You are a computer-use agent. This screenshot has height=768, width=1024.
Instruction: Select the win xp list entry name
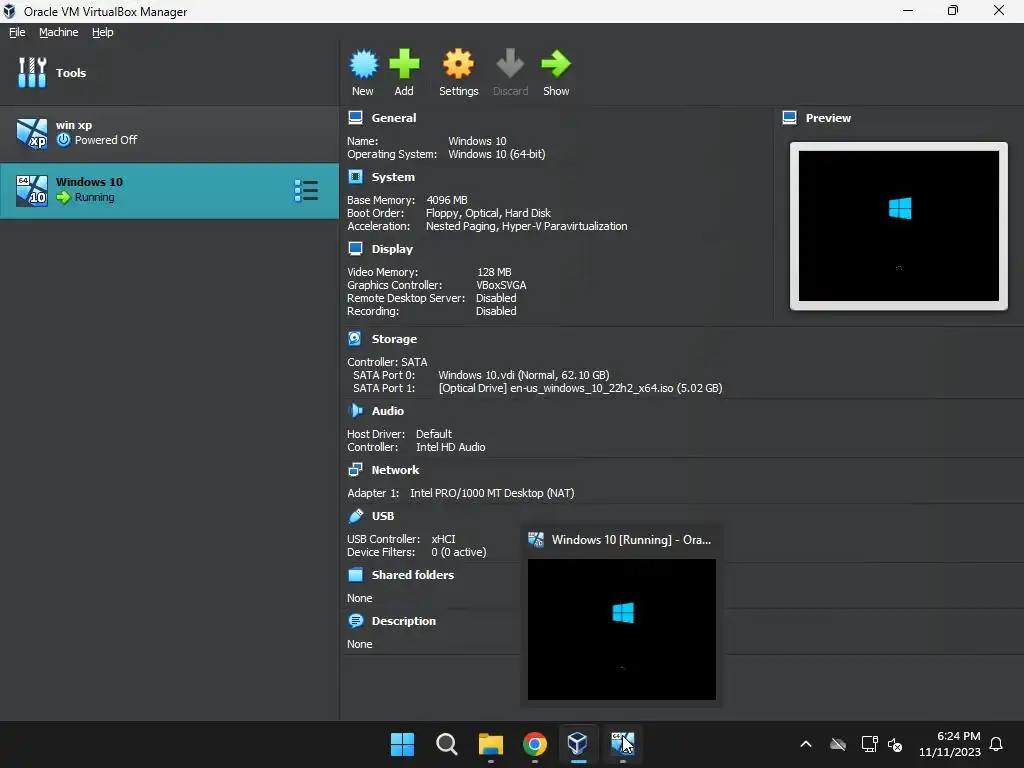pyautogui.click(x=74, y=125)
